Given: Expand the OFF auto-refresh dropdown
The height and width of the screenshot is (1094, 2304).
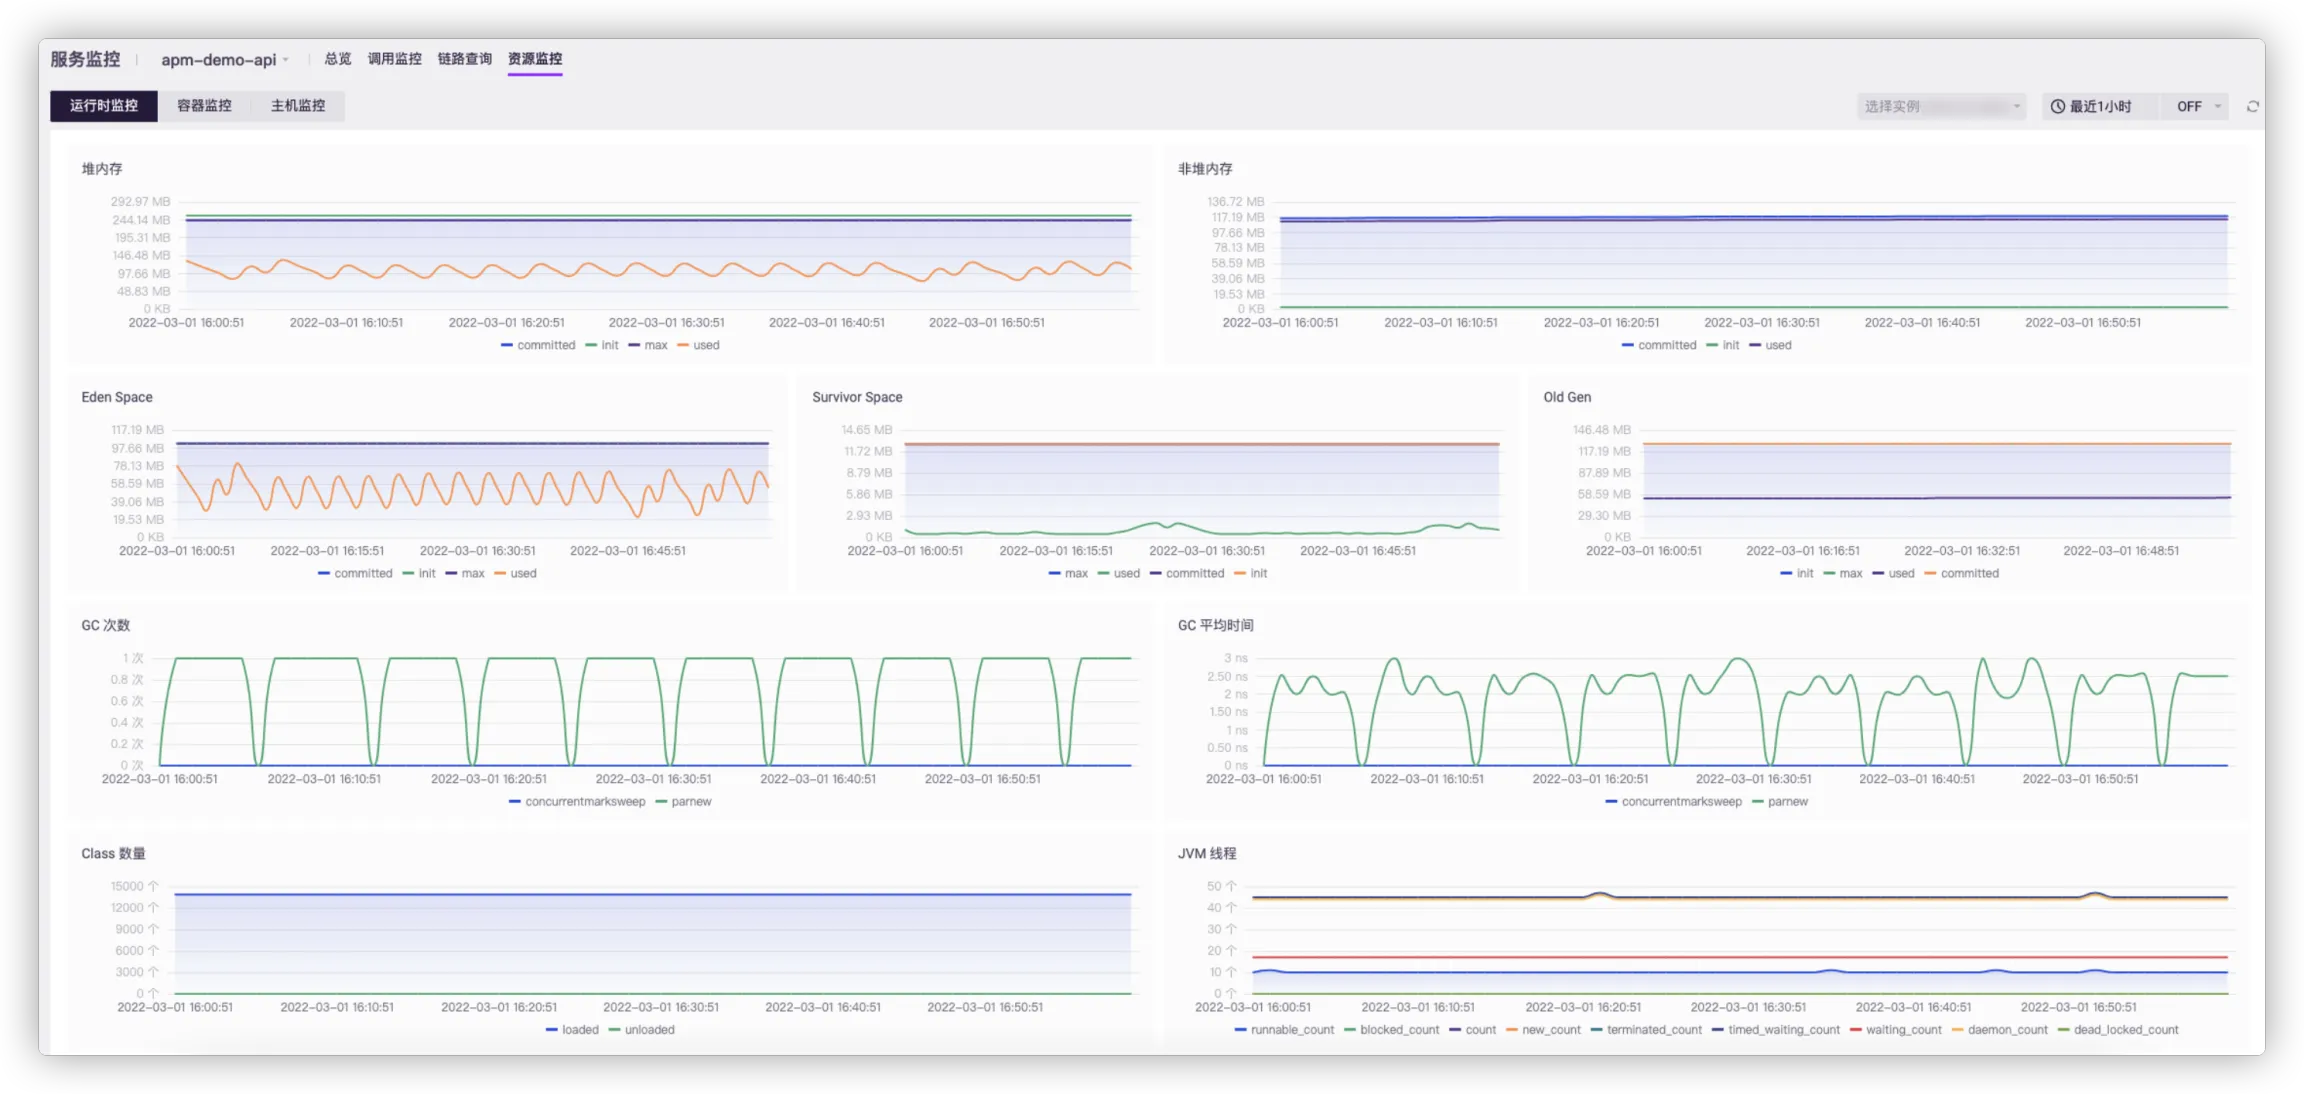Looking at the screenshot, I should click(2197, 106).
